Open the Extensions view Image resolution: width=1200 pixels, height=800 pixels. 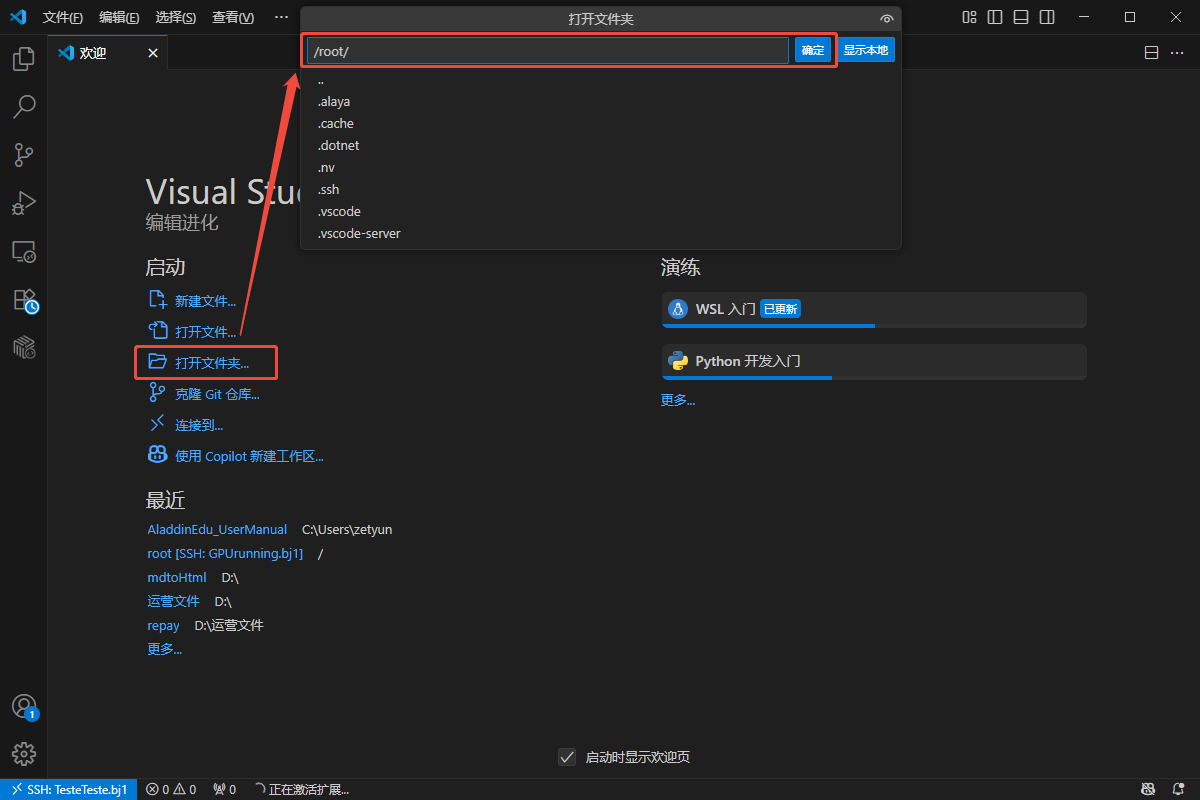pos(24,299)
